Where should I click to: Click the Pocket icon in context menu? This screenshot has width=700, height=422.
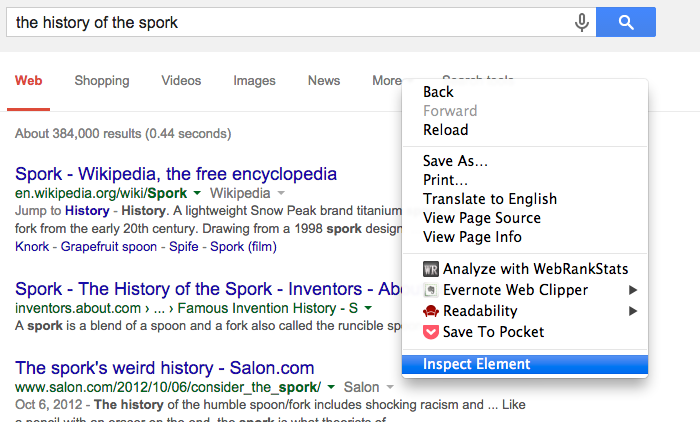(431, 332)
